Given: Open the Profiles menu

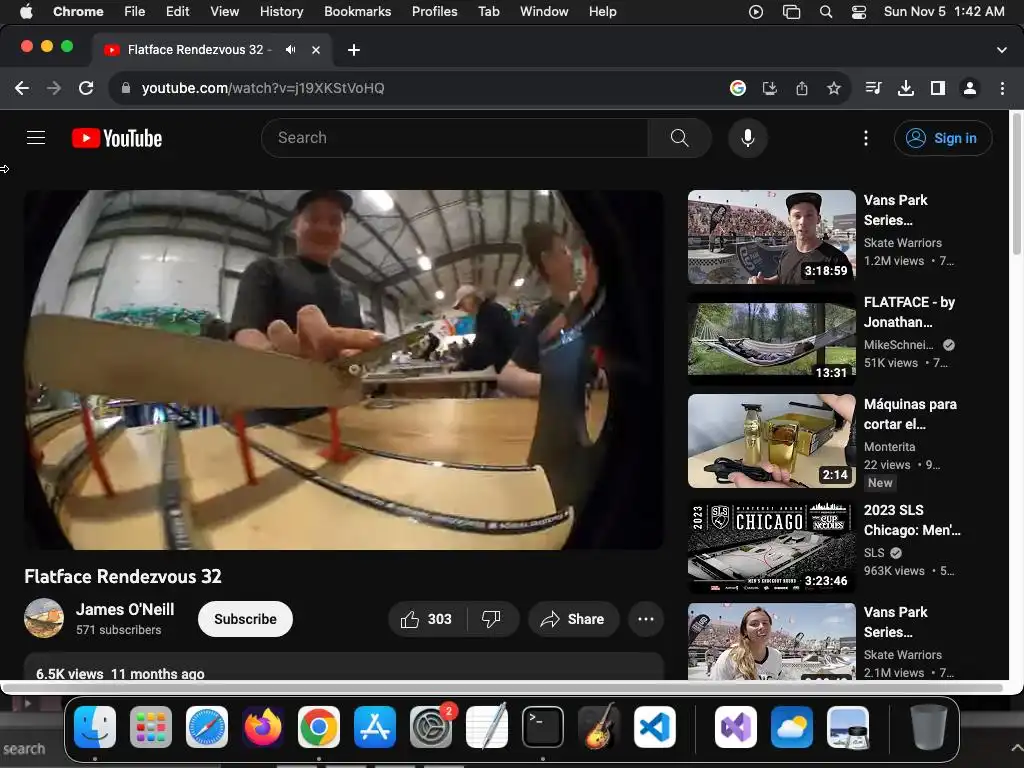Looking at the screenshot, I should click(x=434, y=11).
